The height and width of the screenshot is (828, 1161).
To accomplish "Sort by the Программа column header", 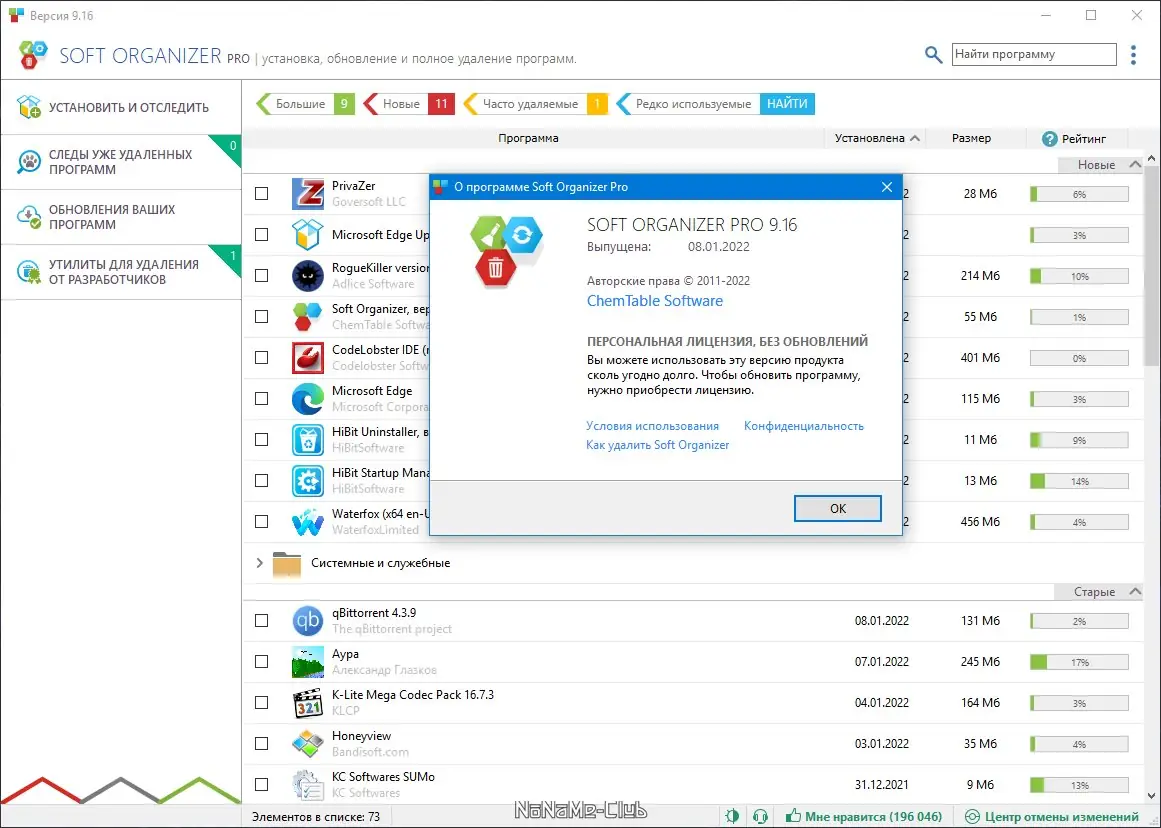I will (x=528, y=138).
